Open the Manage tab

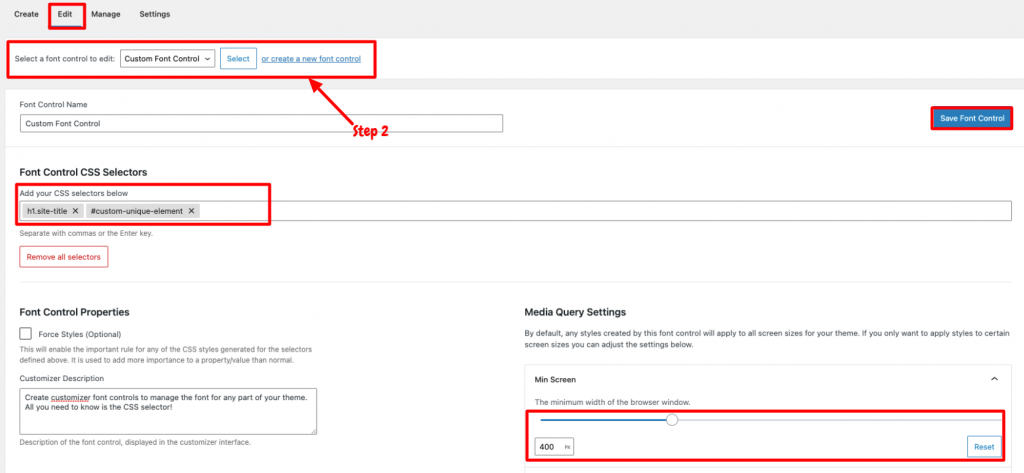(x=106, y=14)
